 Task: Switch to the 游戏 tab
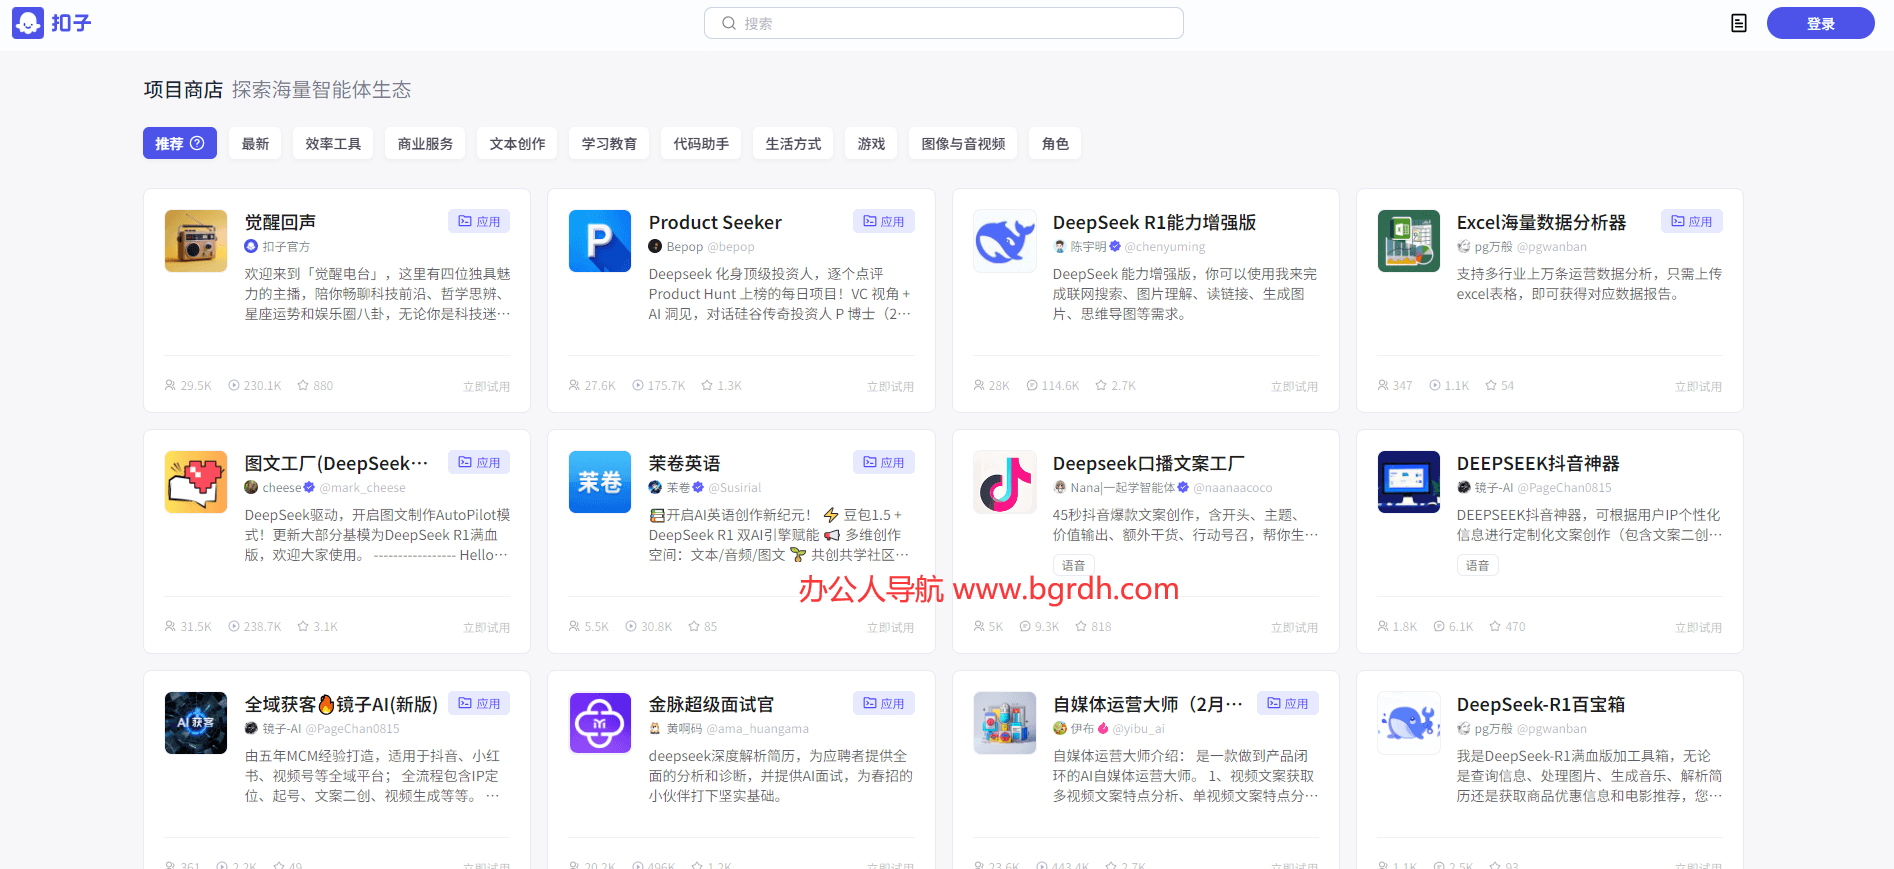(871, 143)
